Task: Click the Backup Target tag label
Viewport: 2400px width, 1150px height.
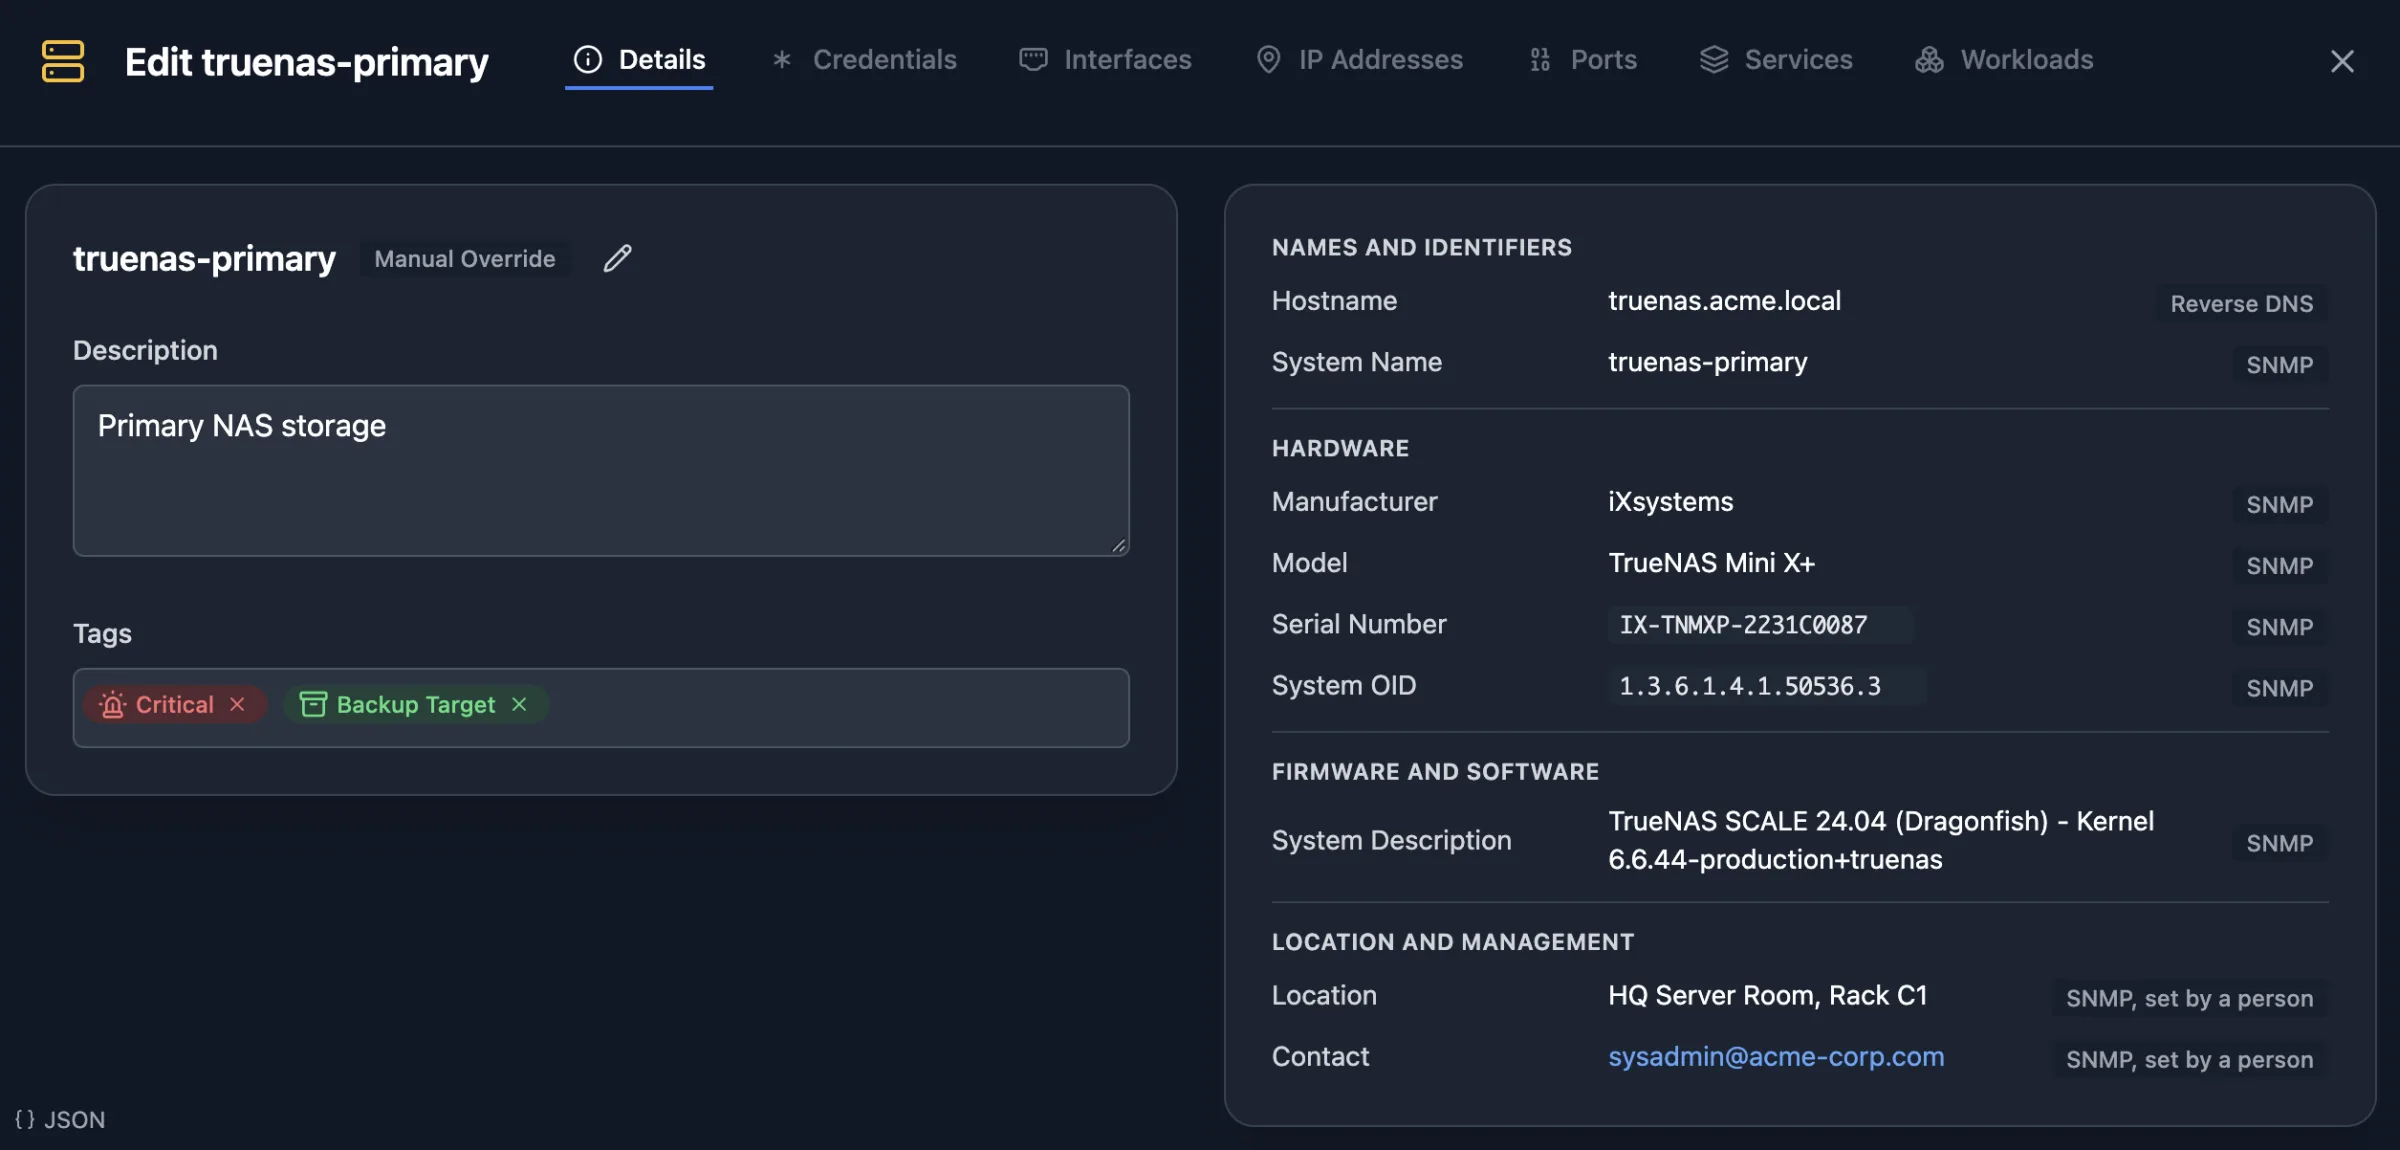Action: tap(416, 705)
